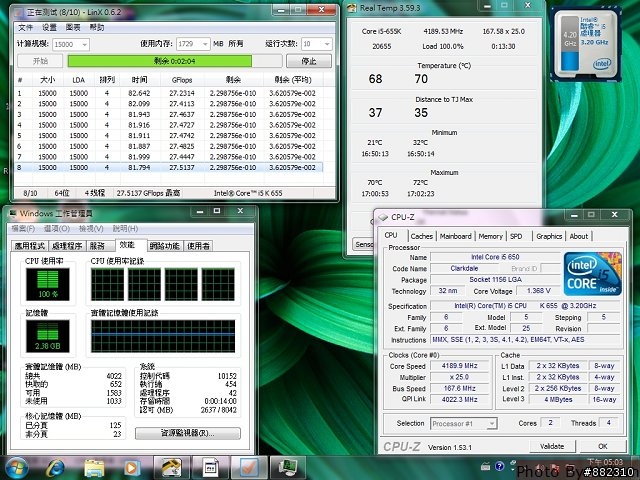
Task: Click the help icon in system tray
Action: pyautogui.click(x=500, y=466)
